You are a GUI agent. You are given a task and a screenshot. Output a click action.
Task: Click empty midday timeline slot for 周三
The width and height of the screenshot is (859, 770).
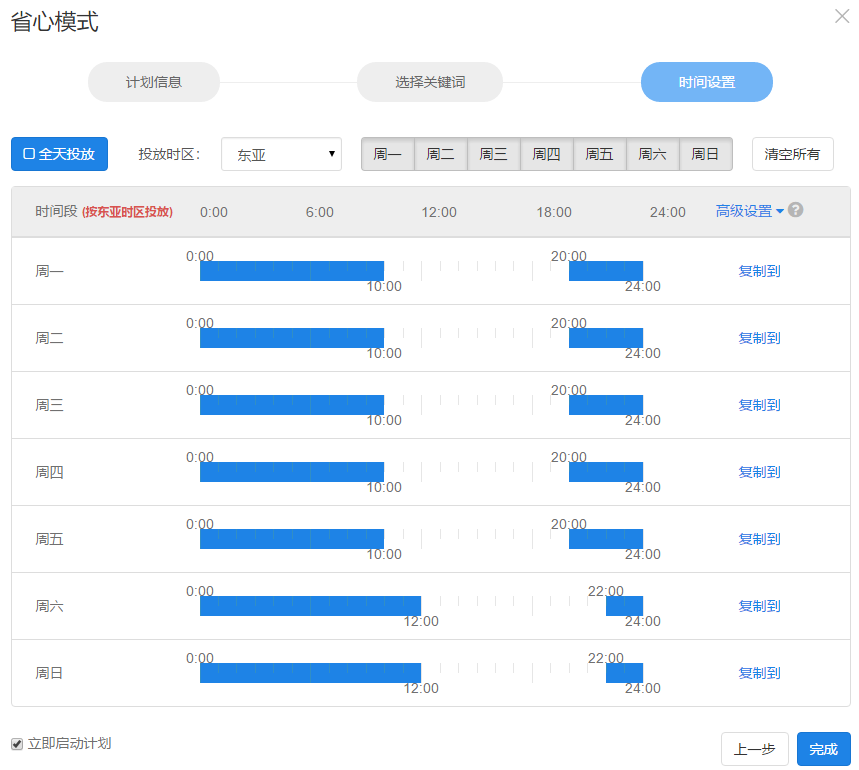(475, 405)
